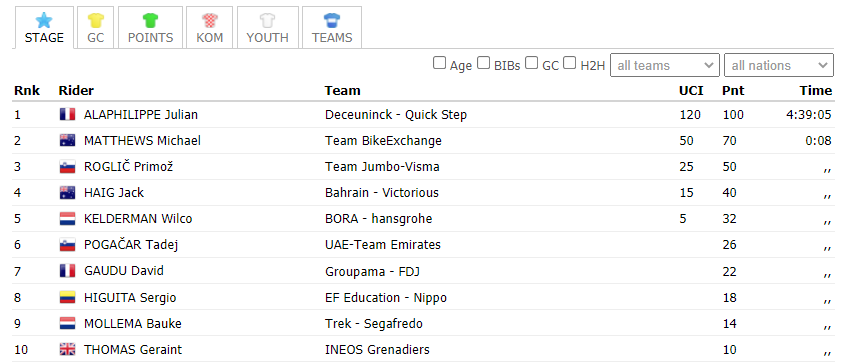Follow the Team Jumbo-Visma link
This screenshot has width=846, height=364.
pyautogui.click(x=382, y=167)
